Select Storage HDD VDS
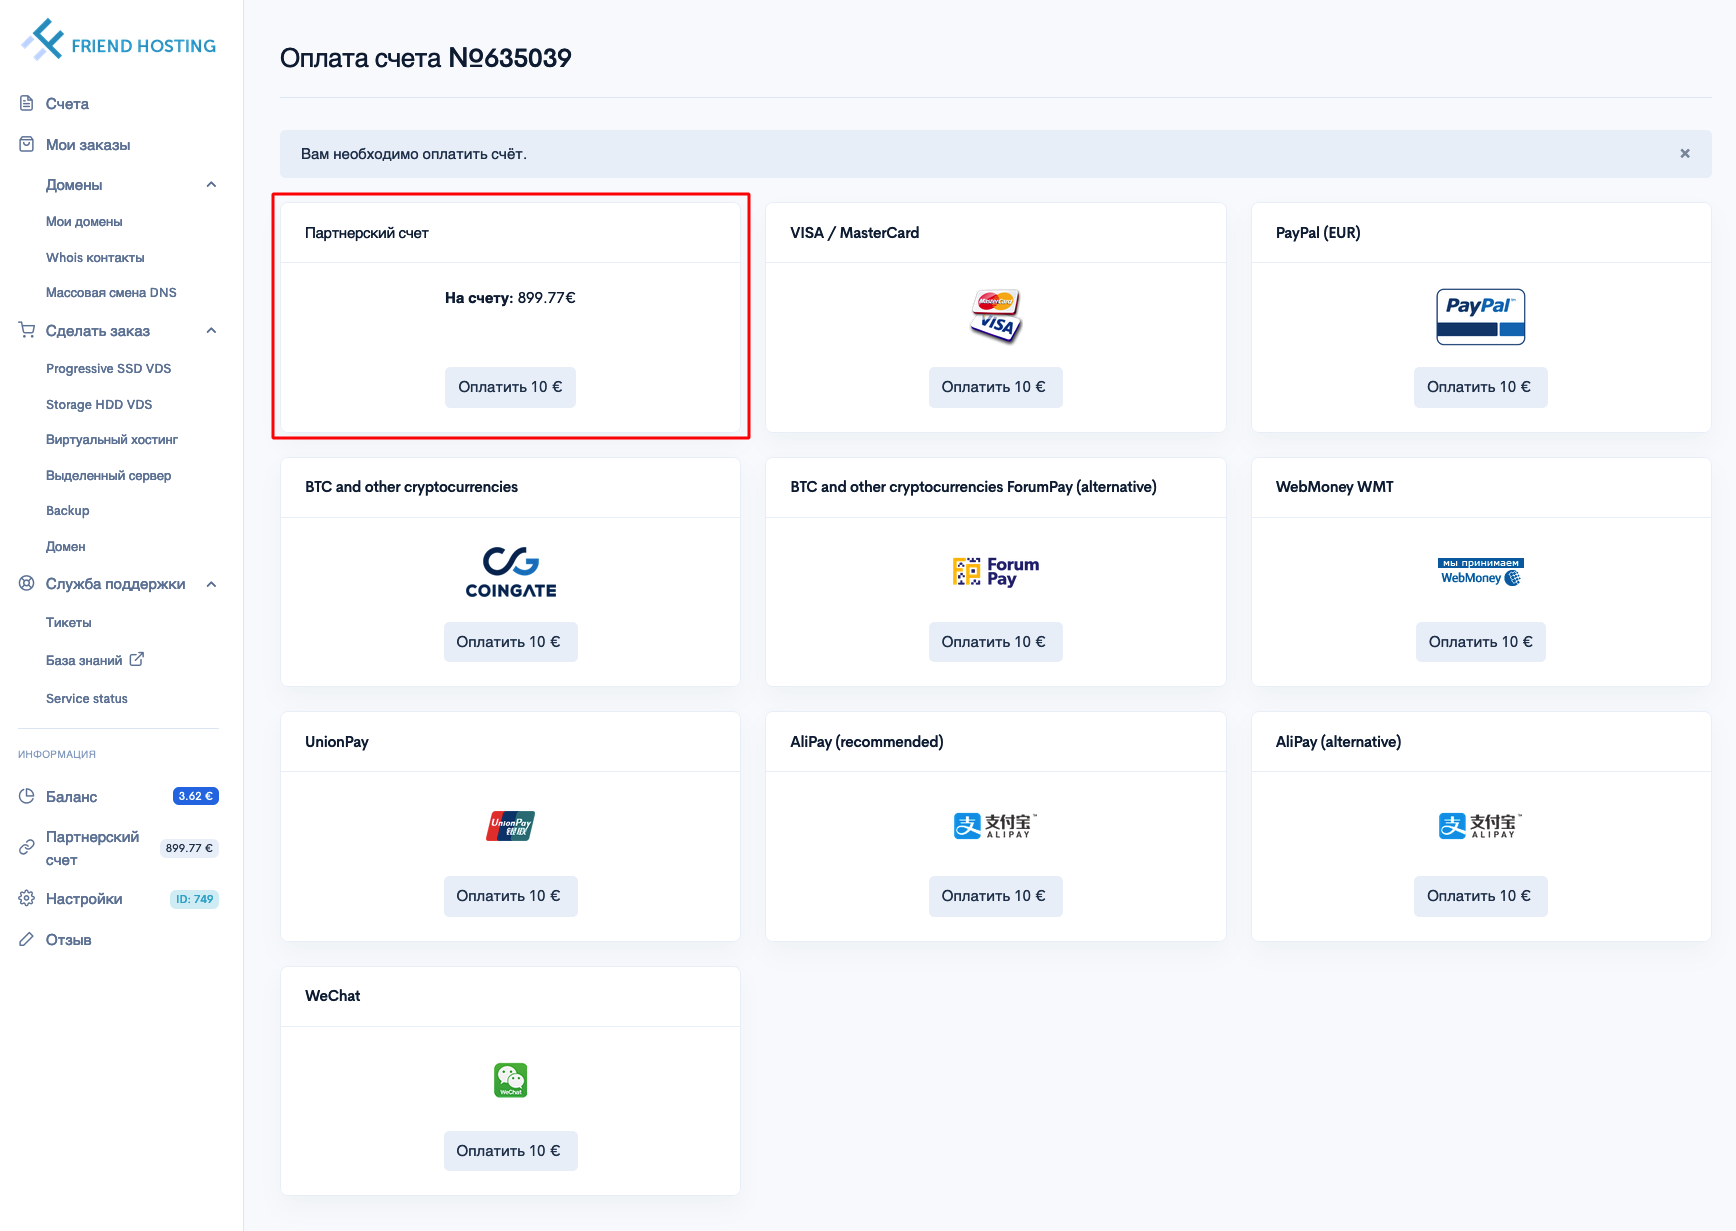Screen dimensions: 1736x1231 (x=99, y=404)
